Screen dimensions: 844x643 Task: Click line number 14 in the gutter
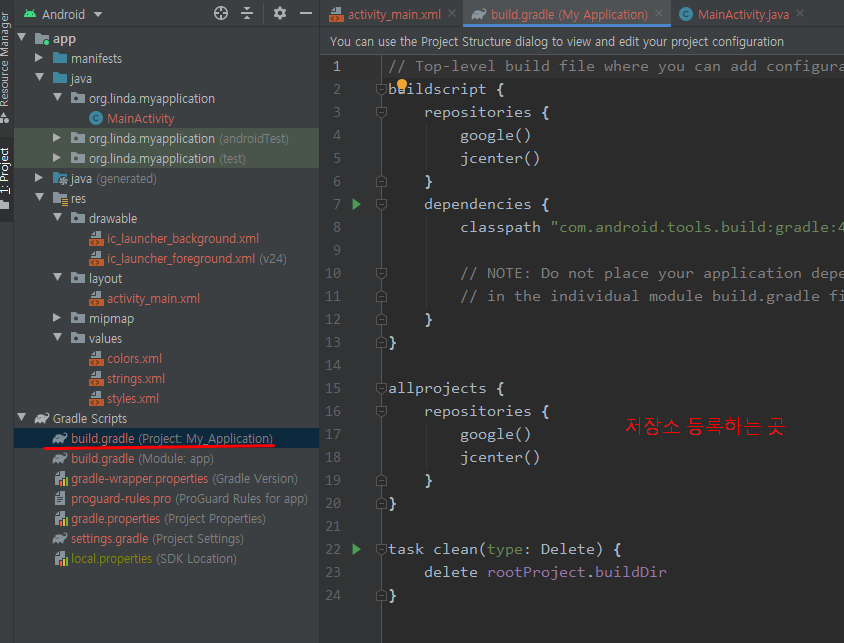(x=333, y=365)
